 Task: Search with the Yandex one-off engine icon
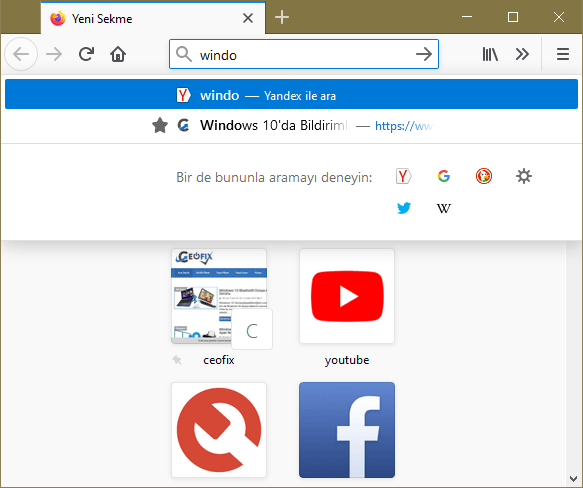click(x=403, y=176)
